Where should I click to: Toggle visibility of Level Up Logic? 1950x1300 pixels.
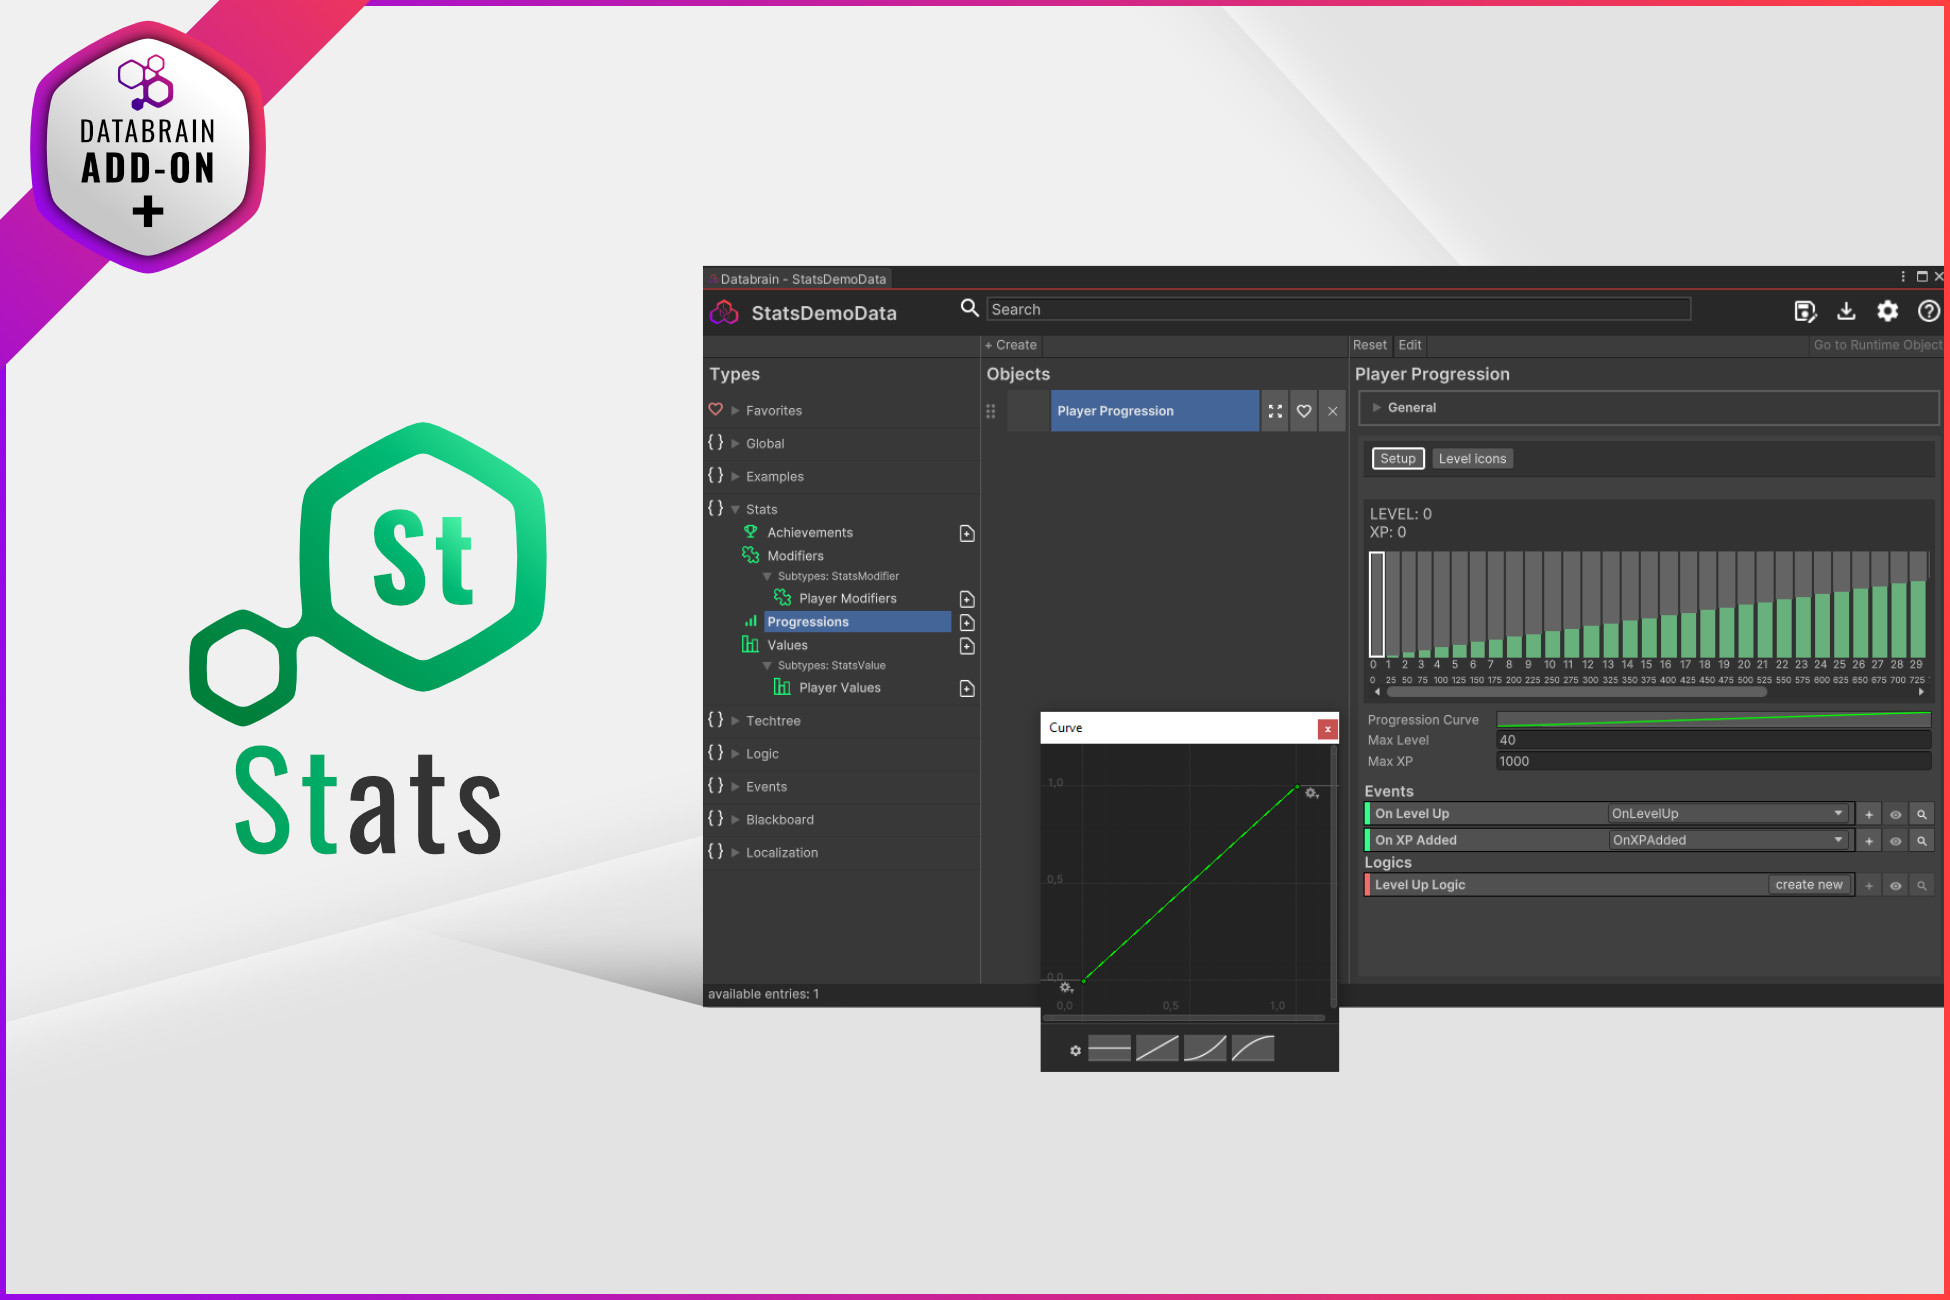(1896, 885)
